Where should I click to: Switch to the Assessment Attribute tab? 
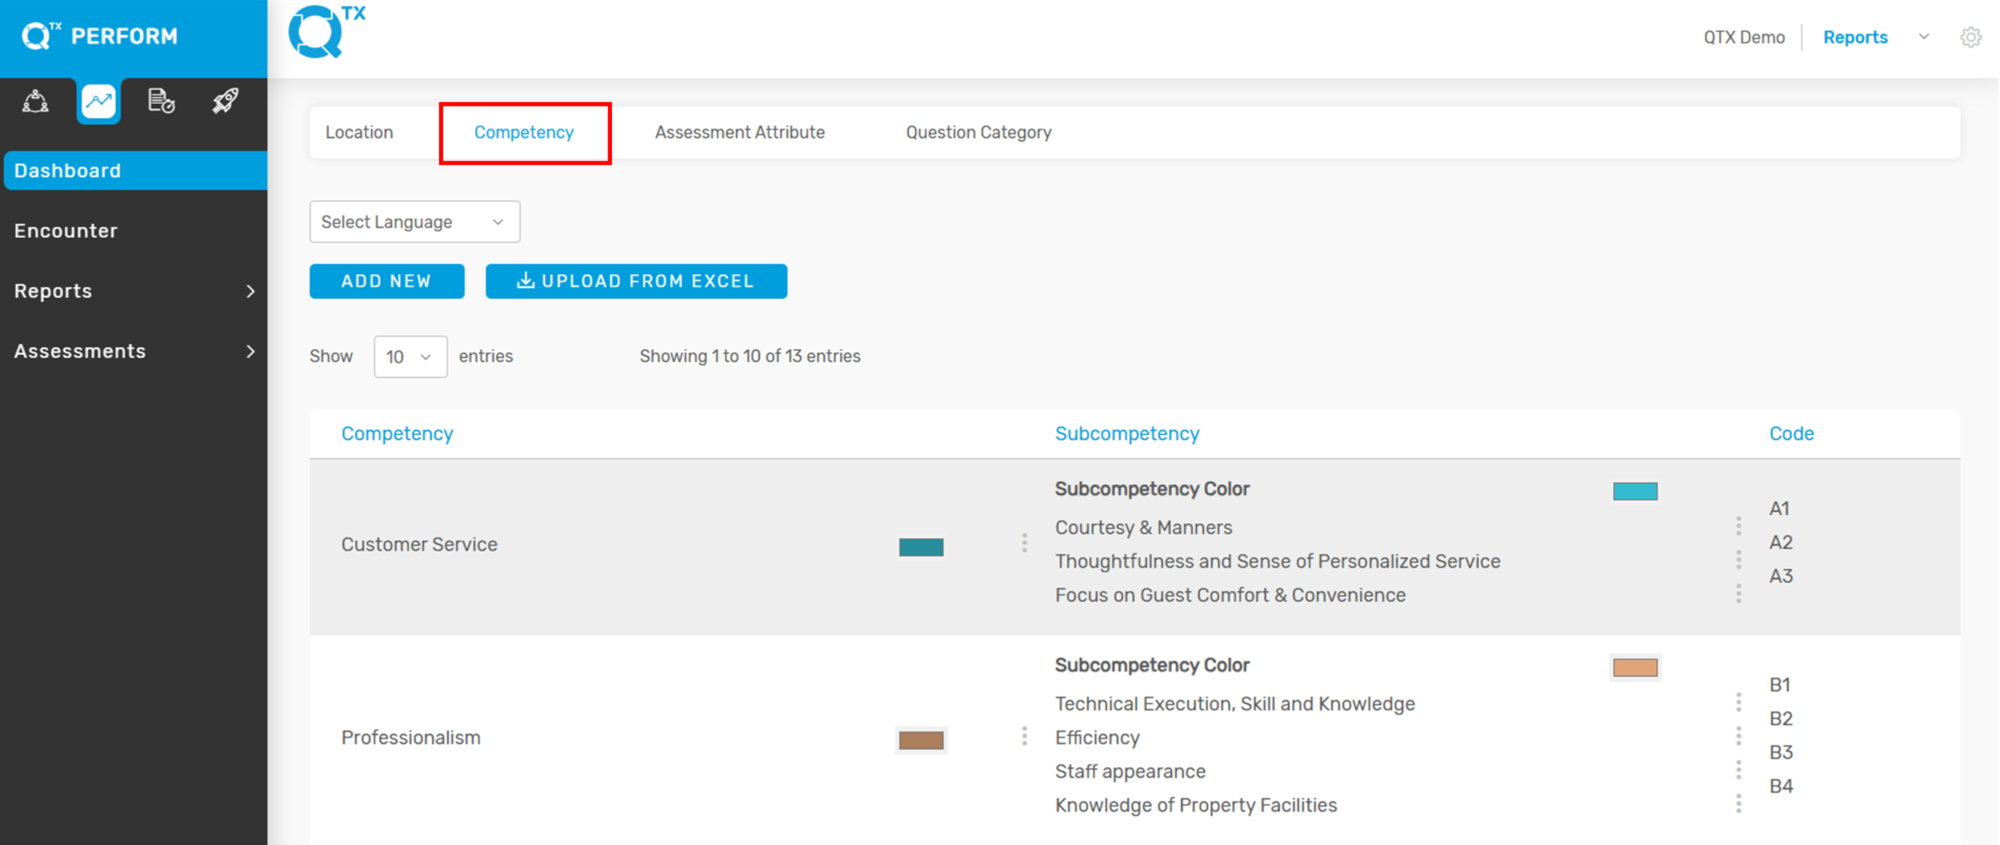[x=739, y=132]
